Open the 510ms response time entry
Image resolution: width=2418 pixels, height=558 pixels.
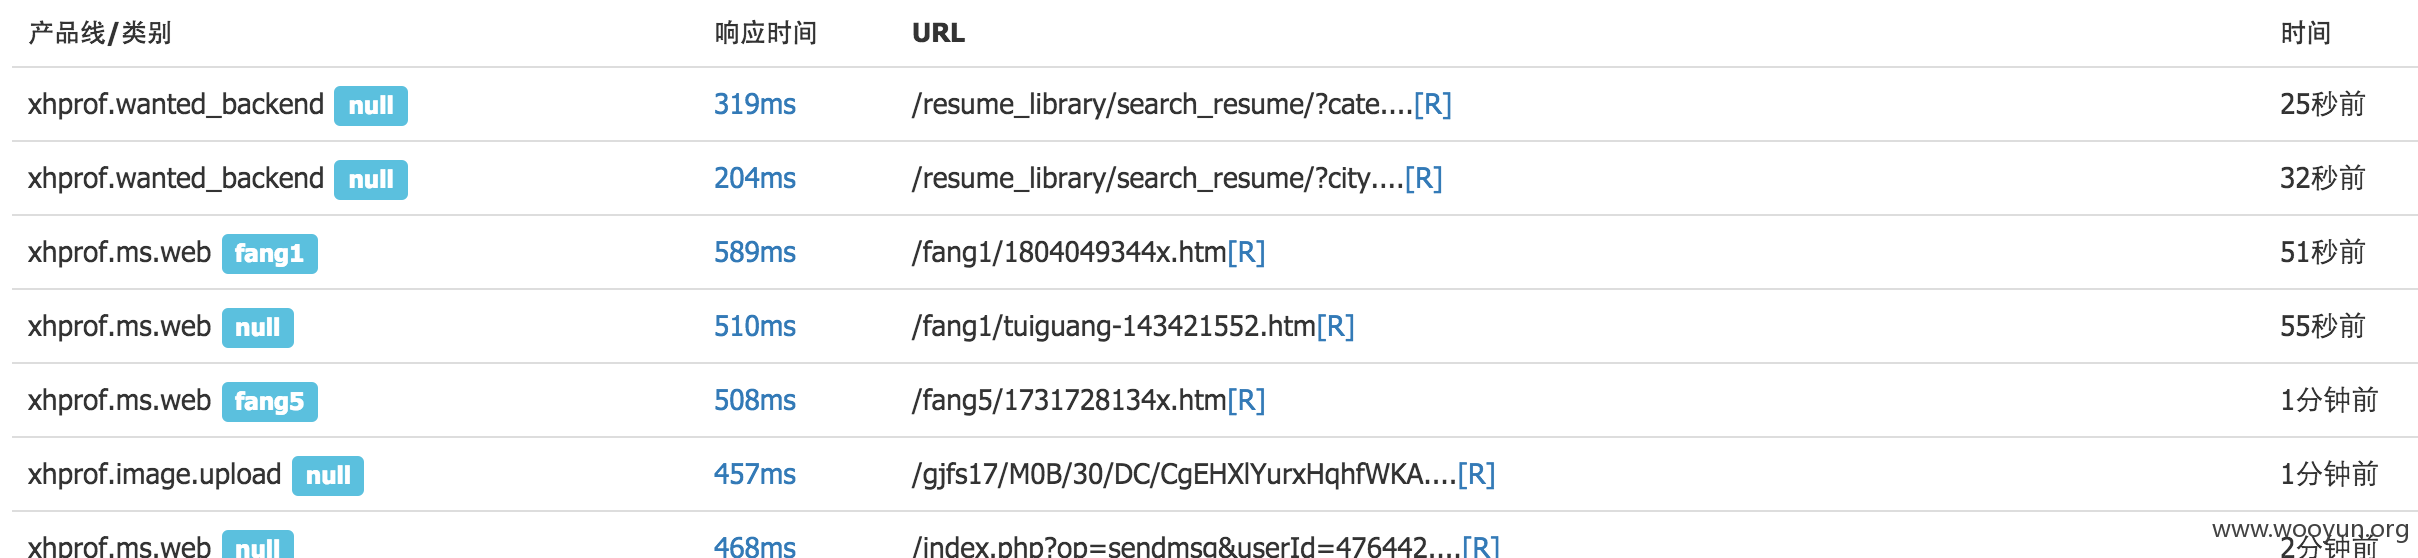pyautogui.click(x=754, y=326)
